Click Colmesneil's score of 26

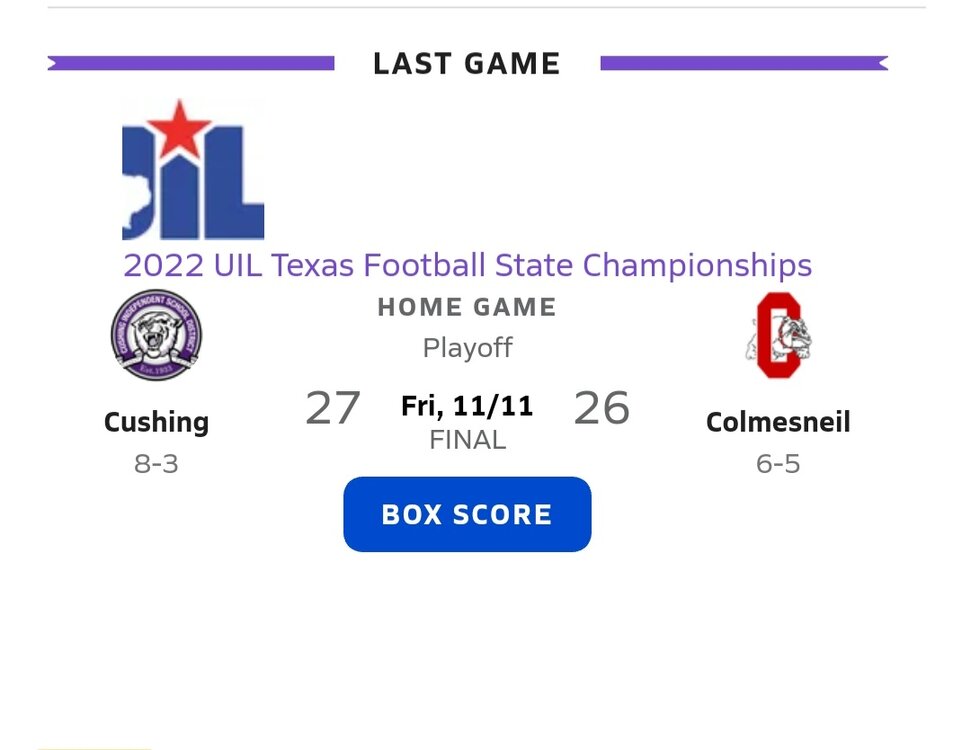(x=601, y=409)
